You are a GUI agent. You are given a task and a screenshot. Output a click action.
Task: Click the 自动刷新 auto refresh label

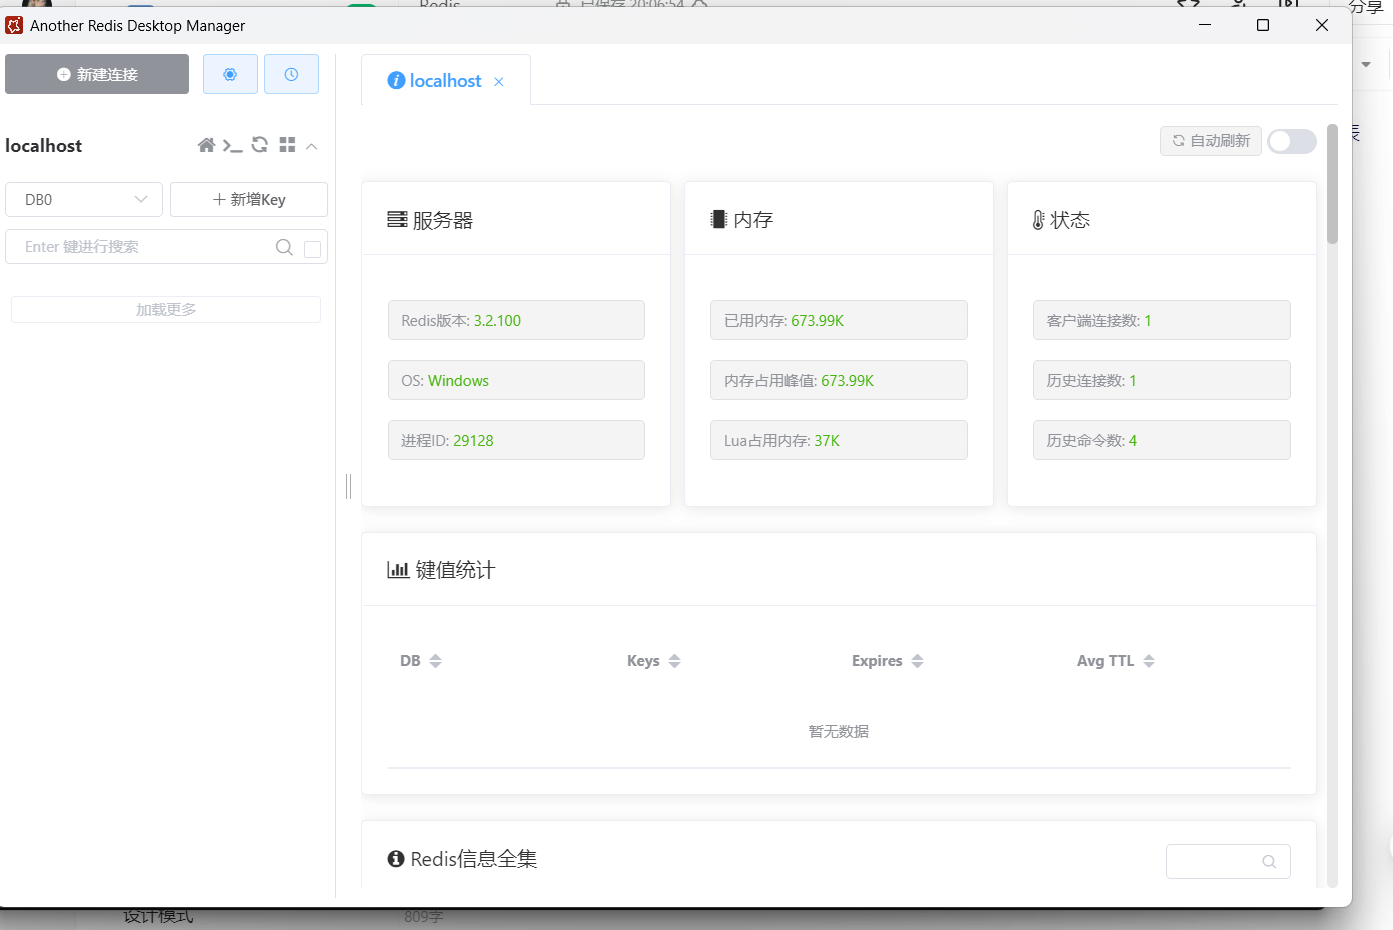tap(1211, 141)
